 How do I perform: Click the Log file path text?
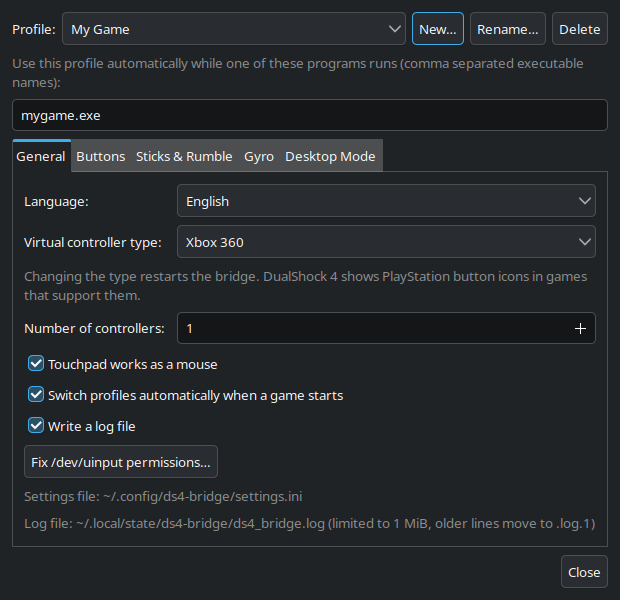[x=310, y=523]
